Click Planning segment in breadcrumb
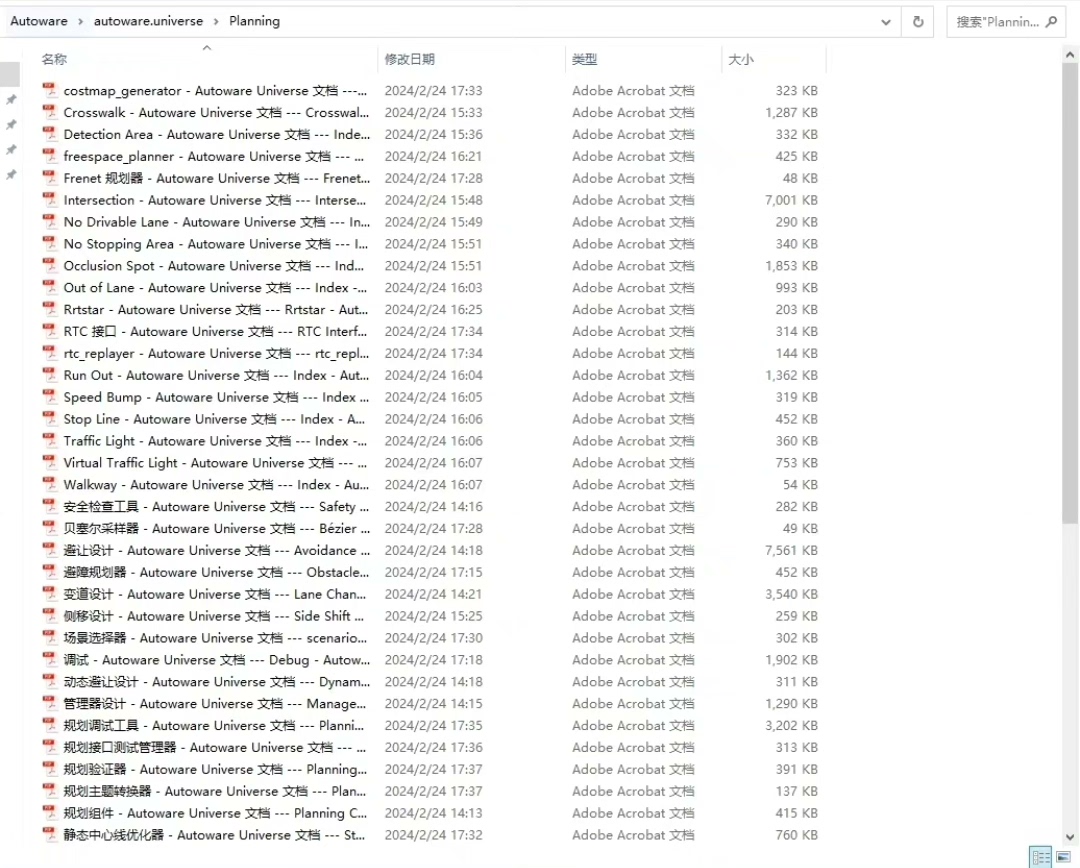Viewport: 1080px width, 868px height. [254, 21]
